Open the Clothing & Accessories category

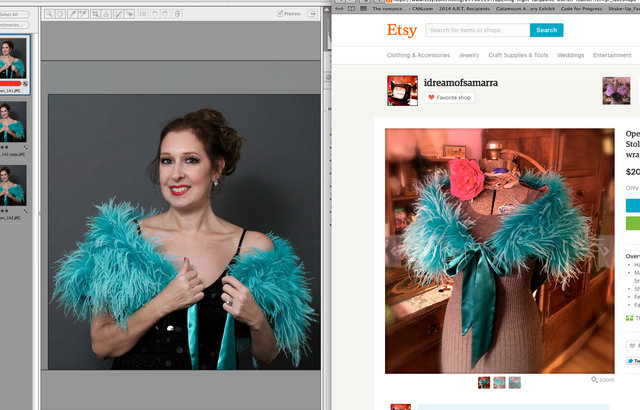418,55
